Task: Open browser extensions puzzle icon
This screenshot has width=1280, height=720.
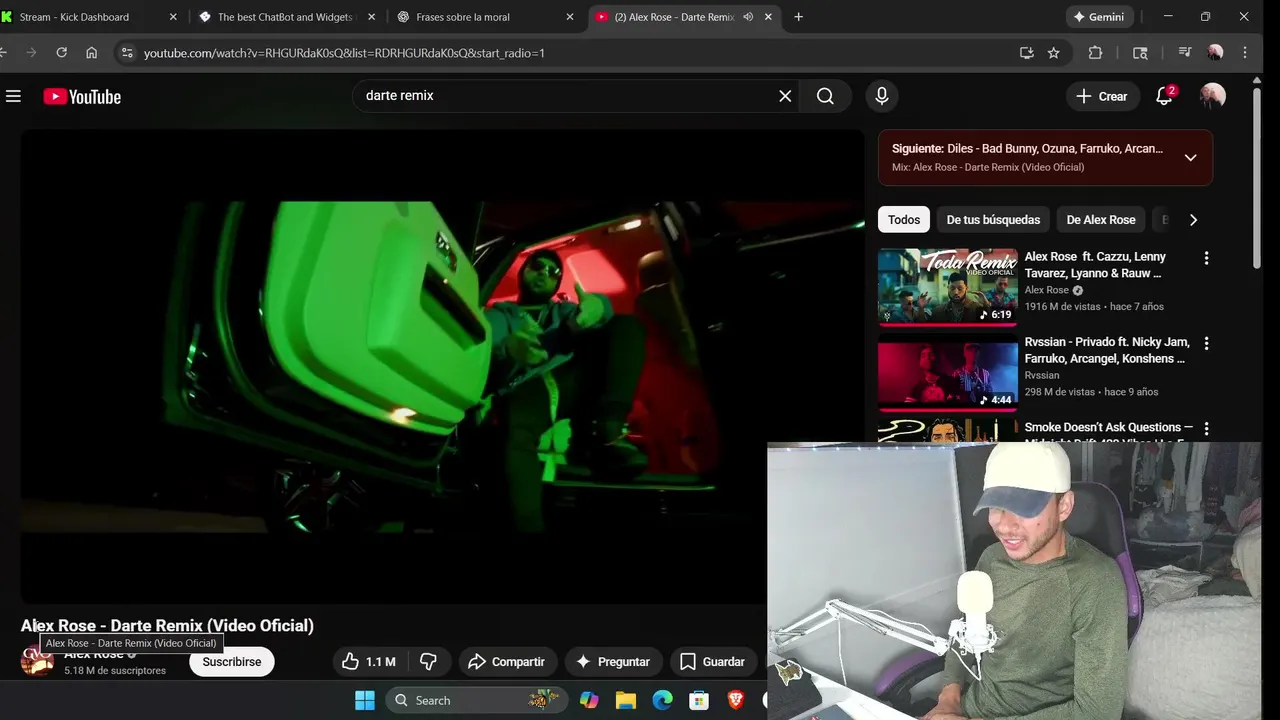Action: point(1095,53)
